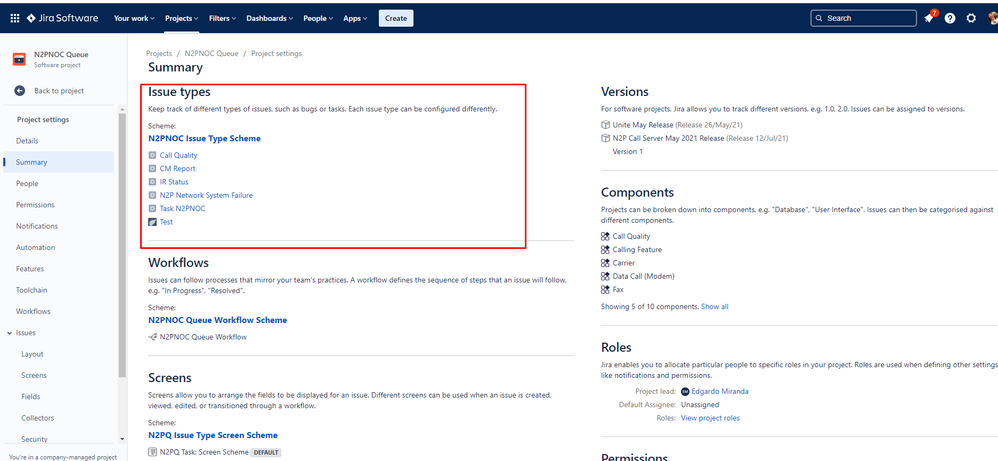Open Edgardo Miranda profile link

(x=720, y=392)
